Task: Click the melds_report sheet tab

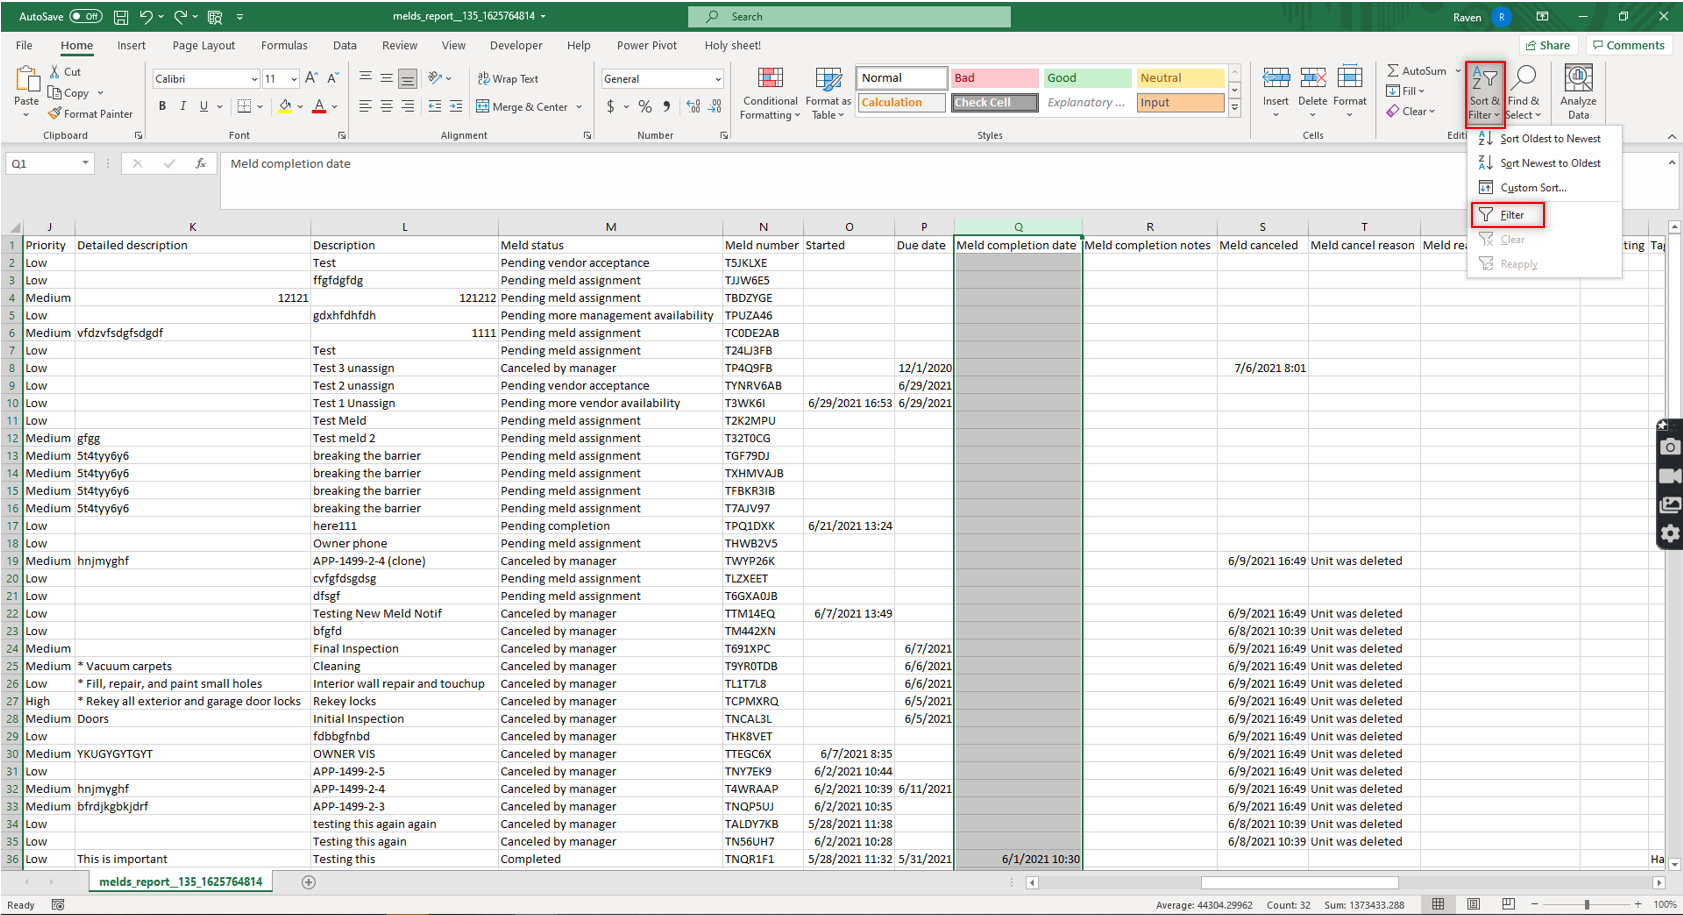Action: click(x=180, y=882)
